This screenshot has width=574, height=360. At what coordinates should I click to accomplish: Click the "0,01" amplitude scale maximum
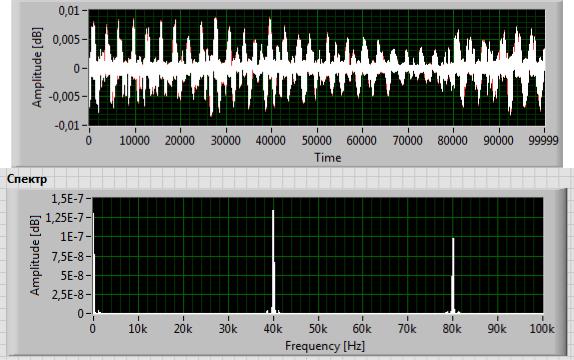tap(68, 11)
